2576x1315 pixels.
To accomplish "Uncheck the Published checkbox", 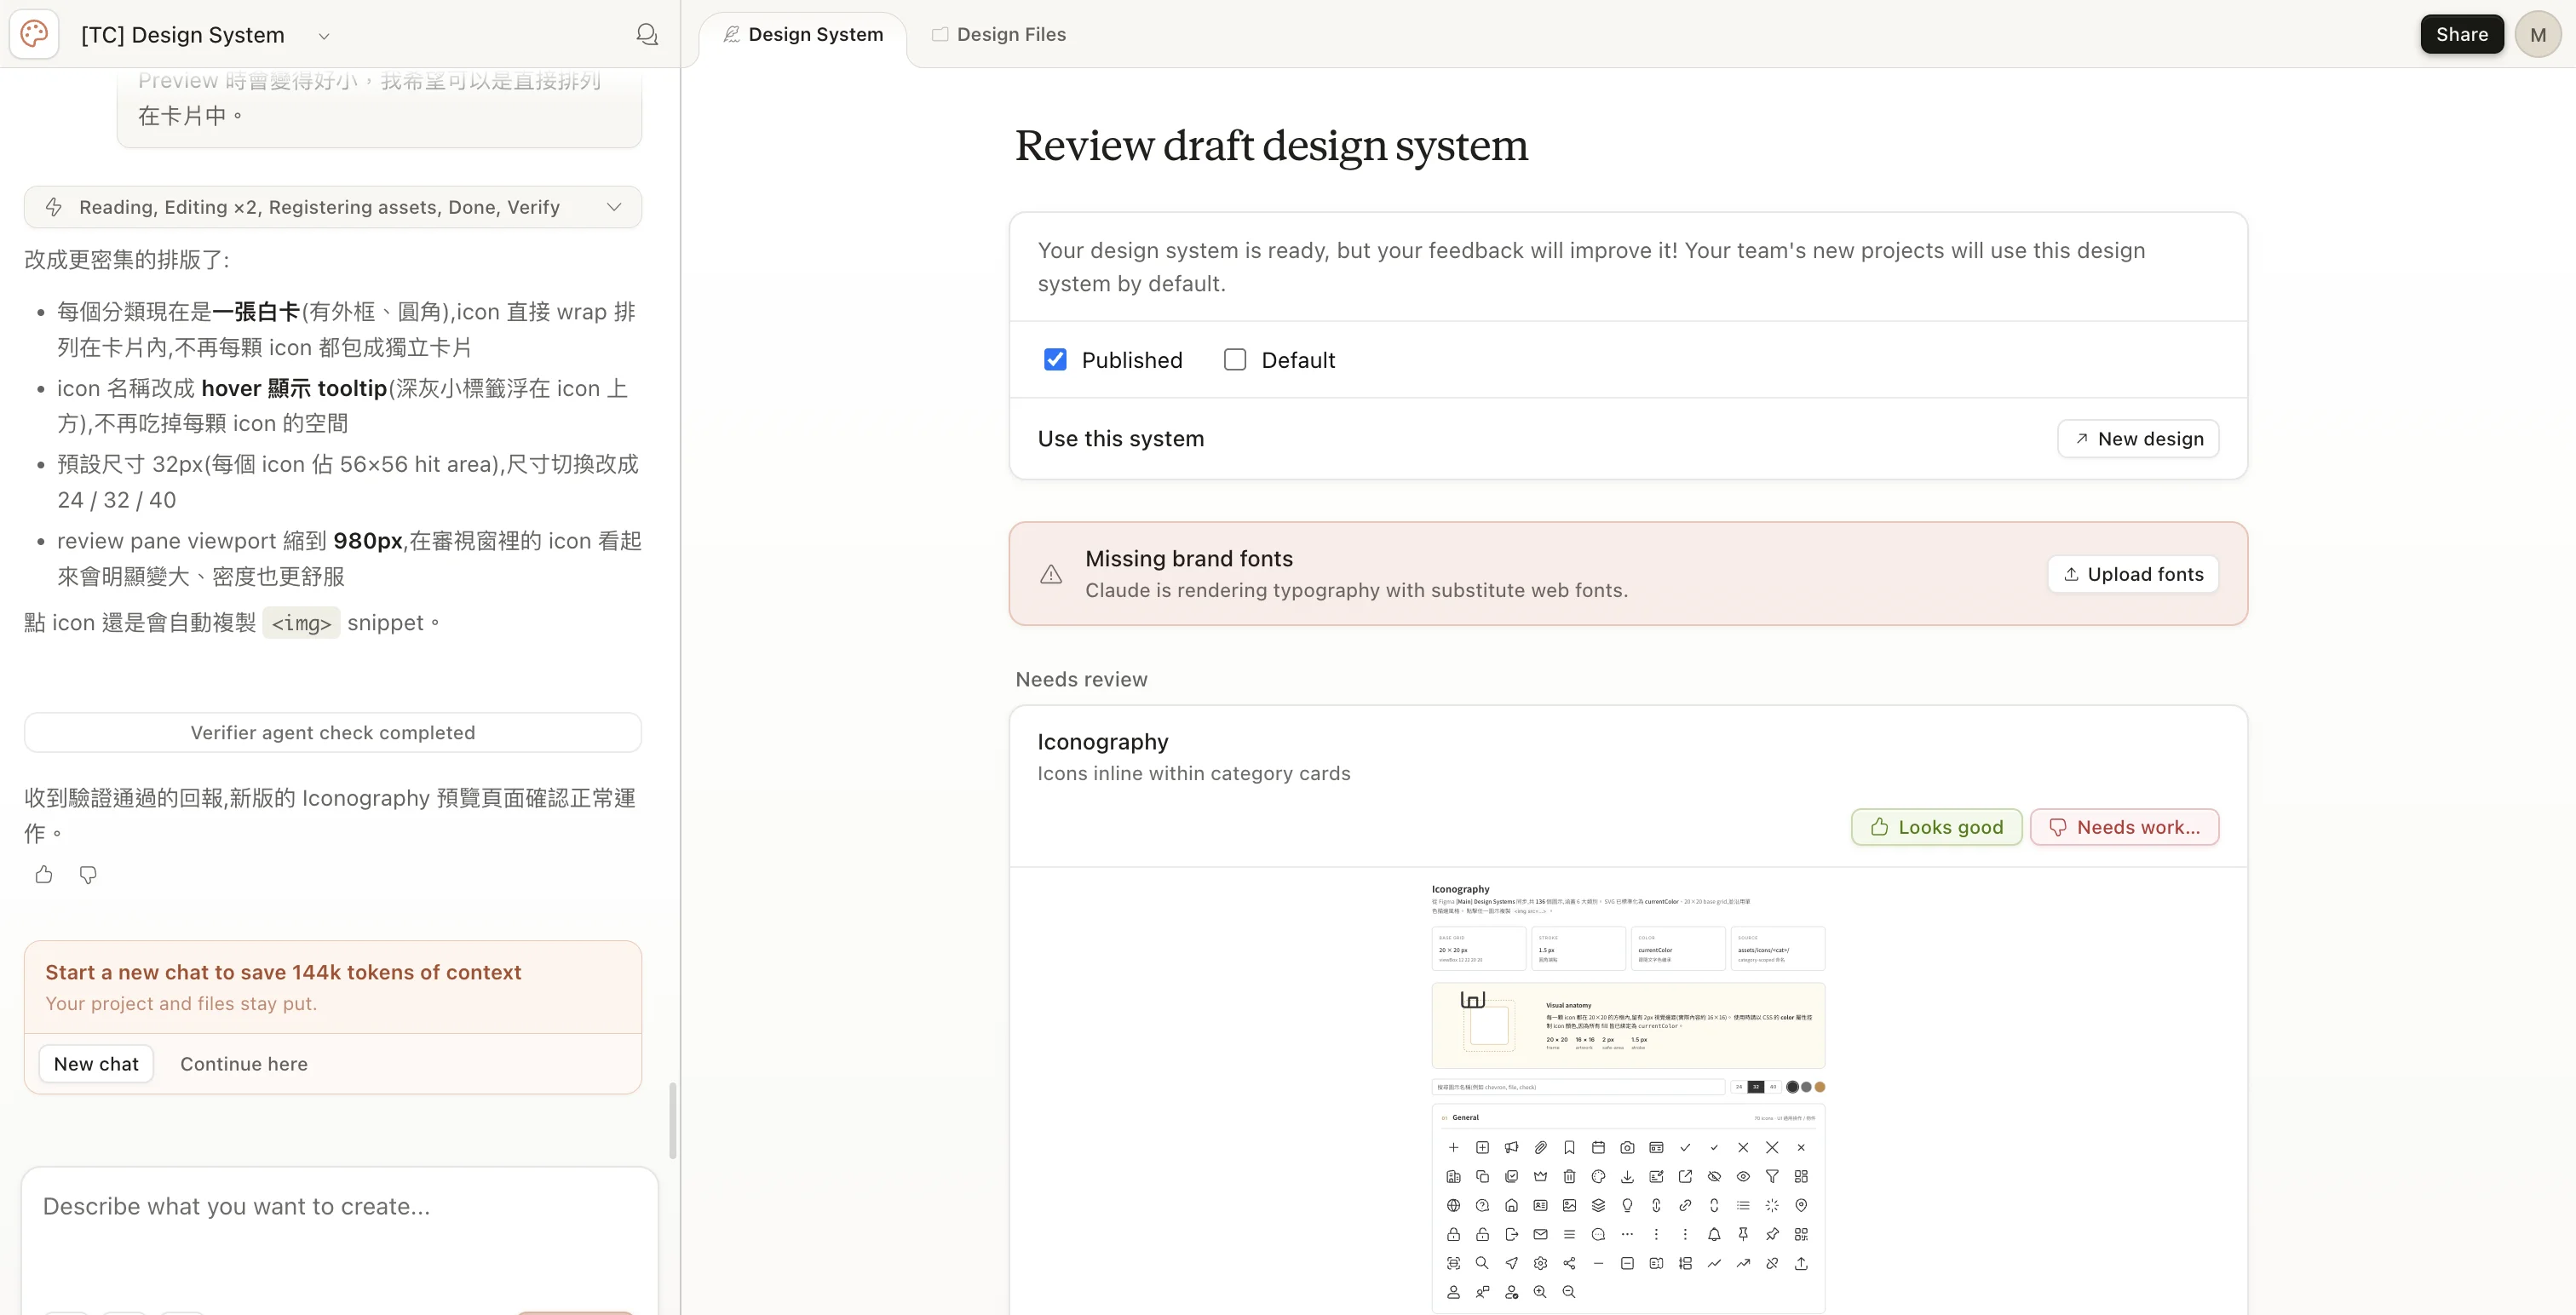I will 1055,359.
